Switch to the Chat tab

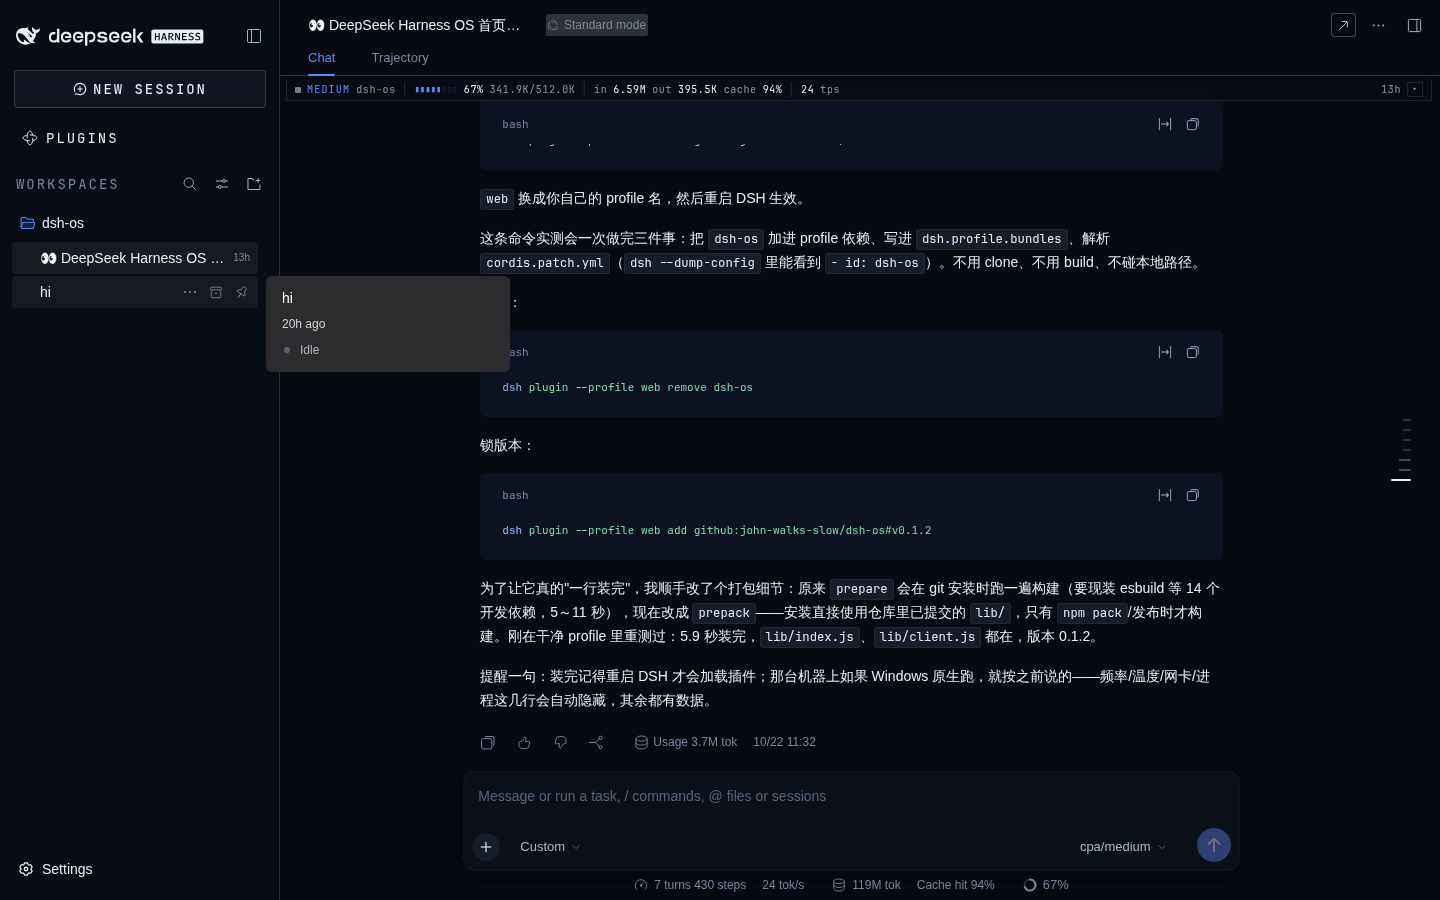321,58
